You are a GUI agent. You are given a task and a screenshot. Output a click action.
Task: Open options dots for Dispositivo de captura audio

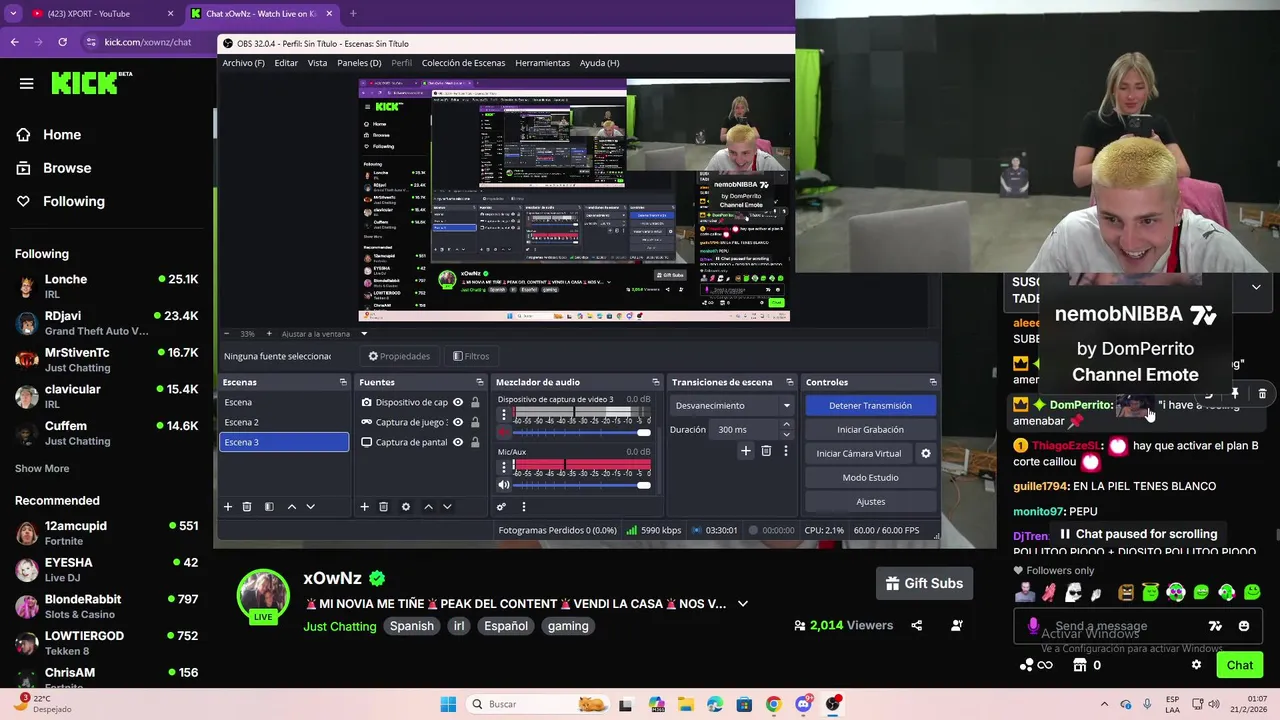point(503,414)
